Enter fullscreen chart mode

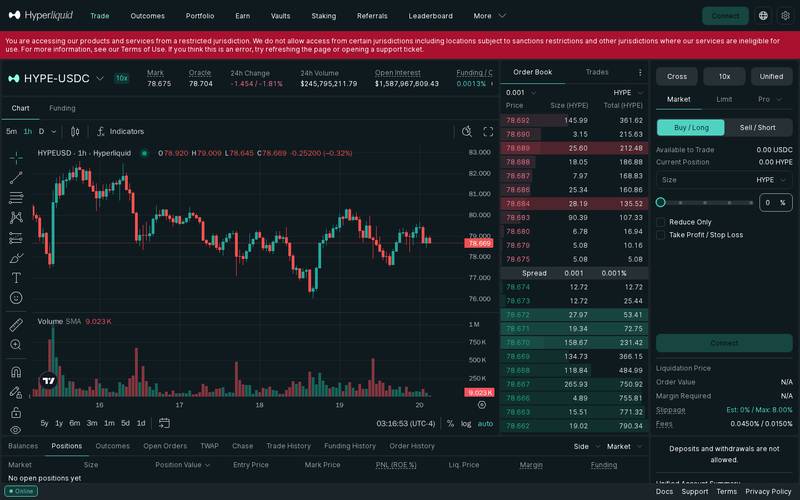[488, 132]
